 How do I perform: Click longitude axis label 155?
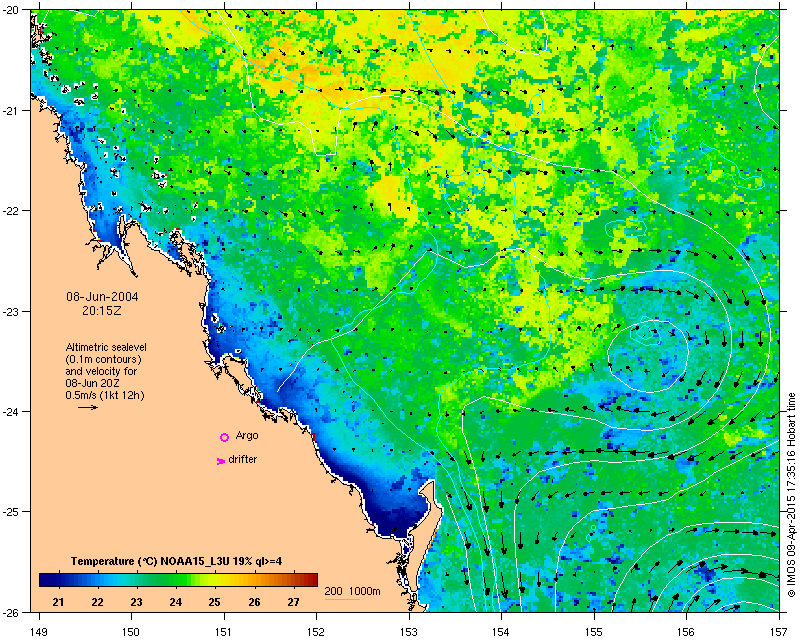point(594,632)
